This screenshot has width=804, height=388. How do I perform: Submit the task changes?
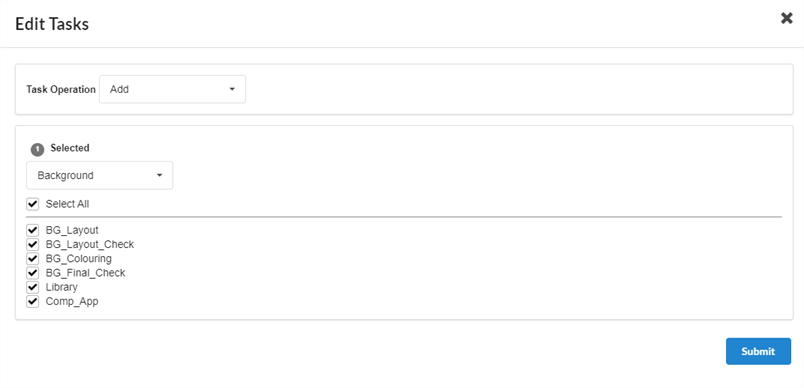[x=758, y=351]
